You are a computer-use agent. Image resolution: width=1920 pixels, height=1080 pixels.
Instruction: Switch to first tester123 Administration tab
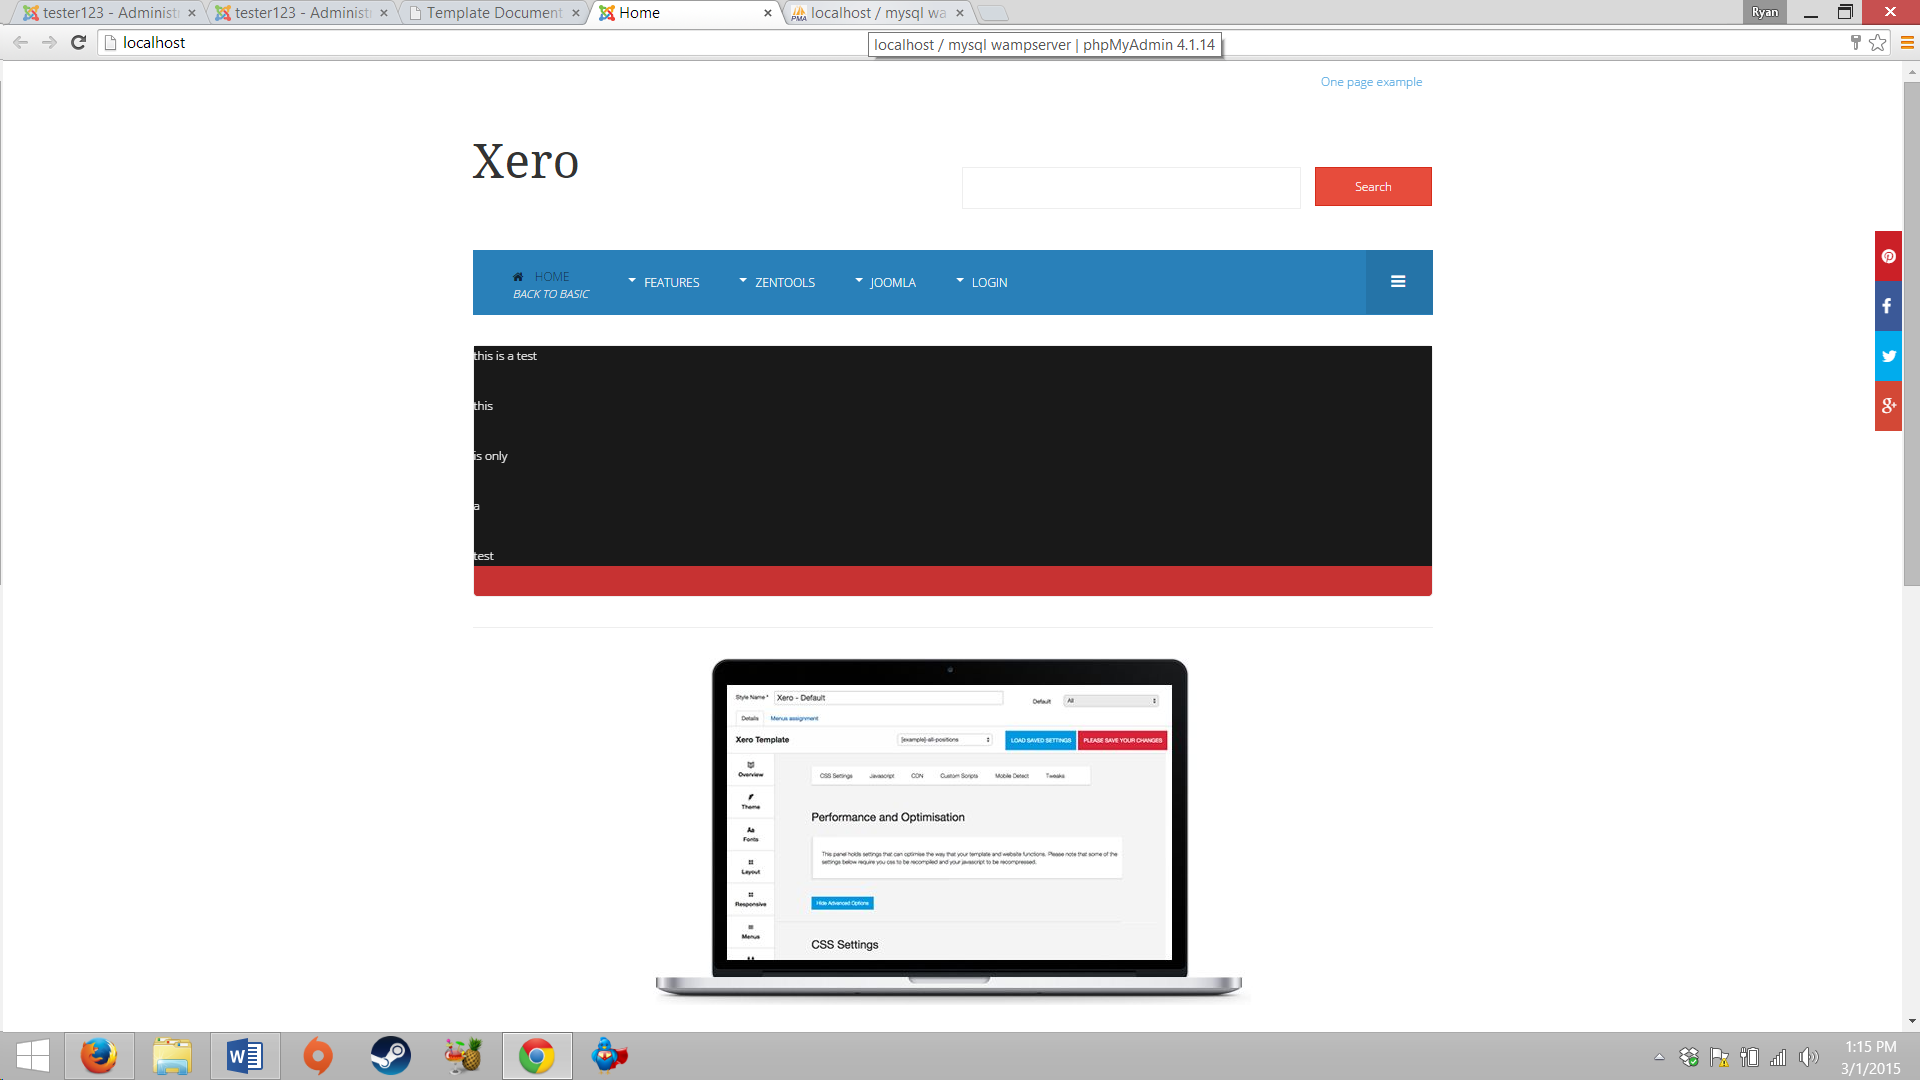[x=109, y=13]
